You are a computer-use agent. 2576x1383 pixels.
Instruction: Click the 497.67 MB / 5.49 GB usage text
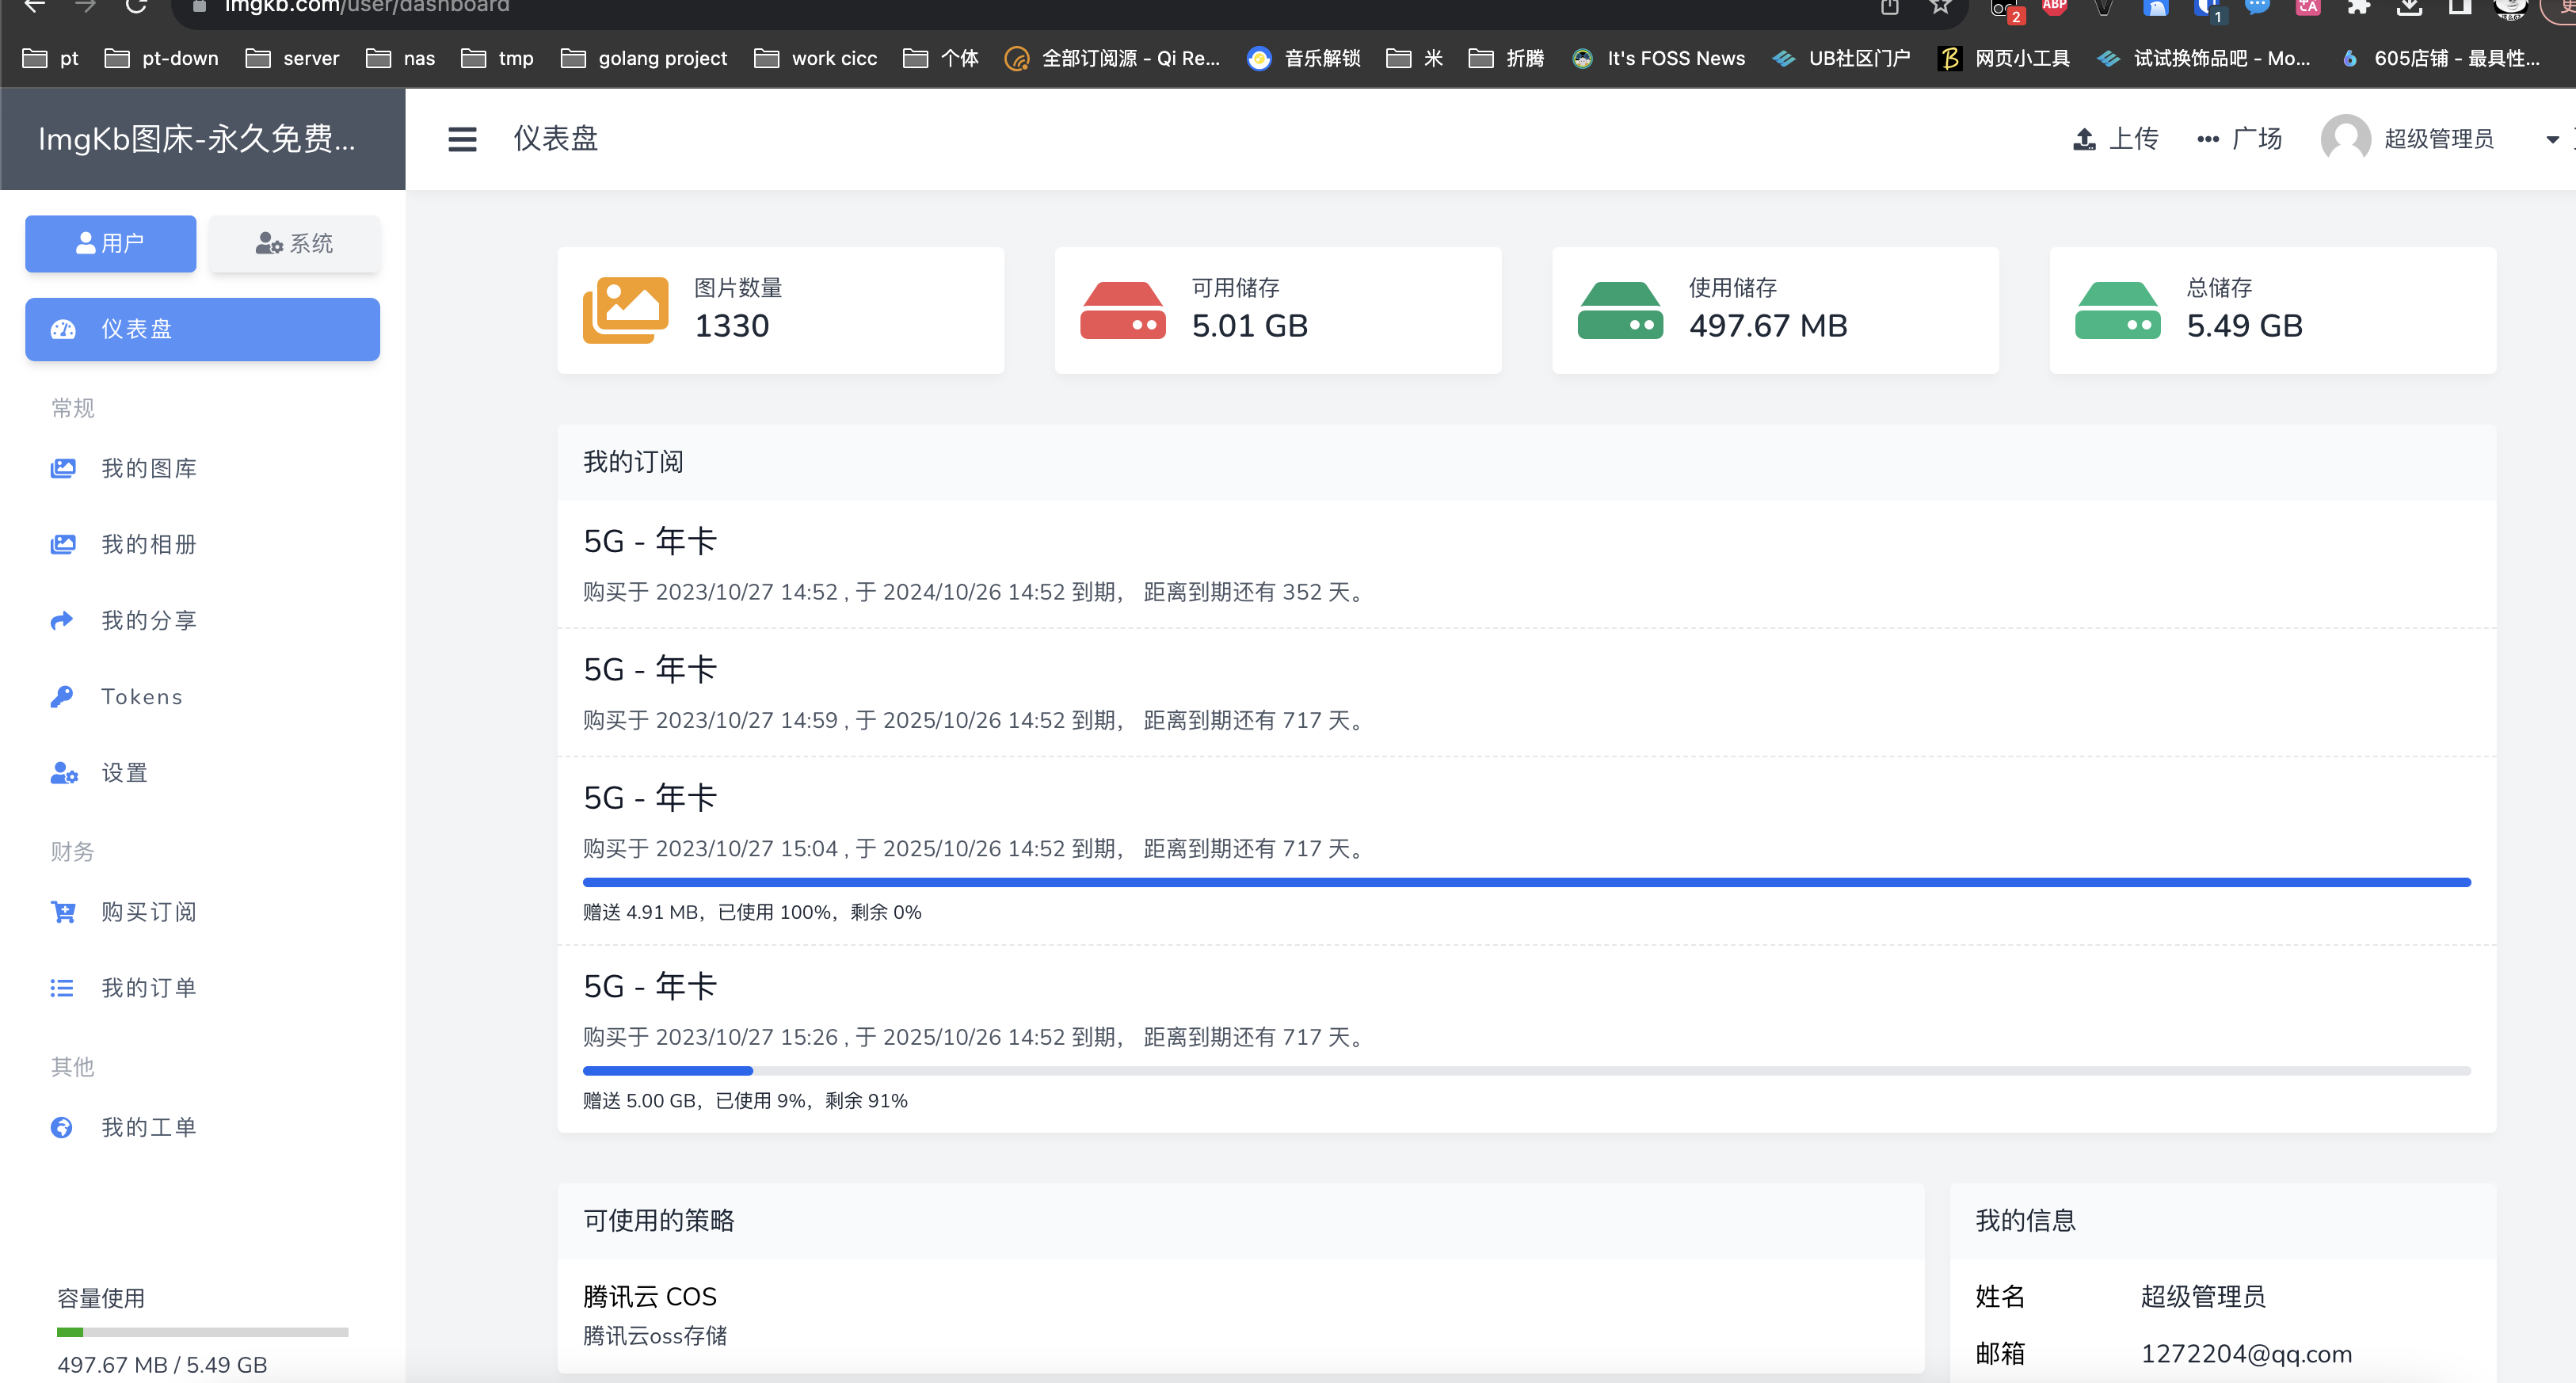(x=162, y=1365)
